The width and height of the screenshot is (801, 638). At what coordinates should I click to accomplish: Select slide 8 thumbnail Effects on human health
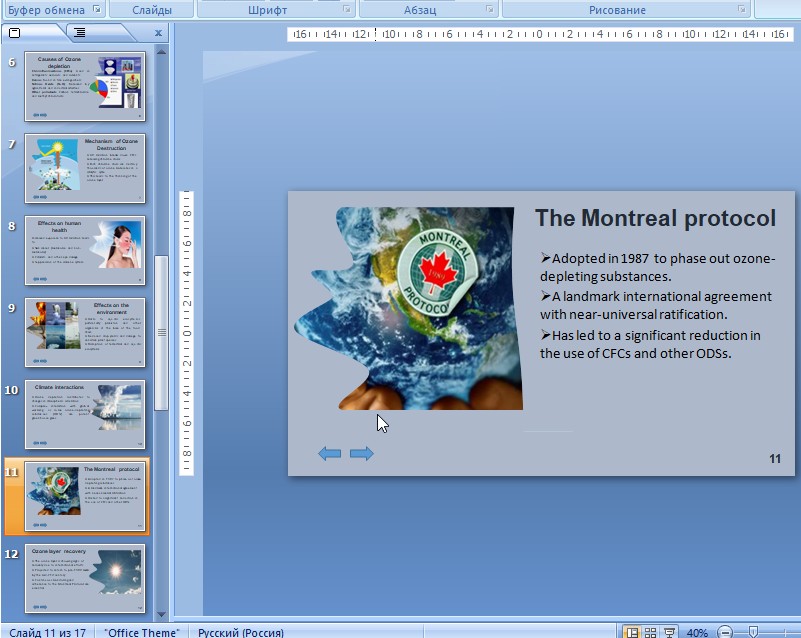(x=85, y=250)
